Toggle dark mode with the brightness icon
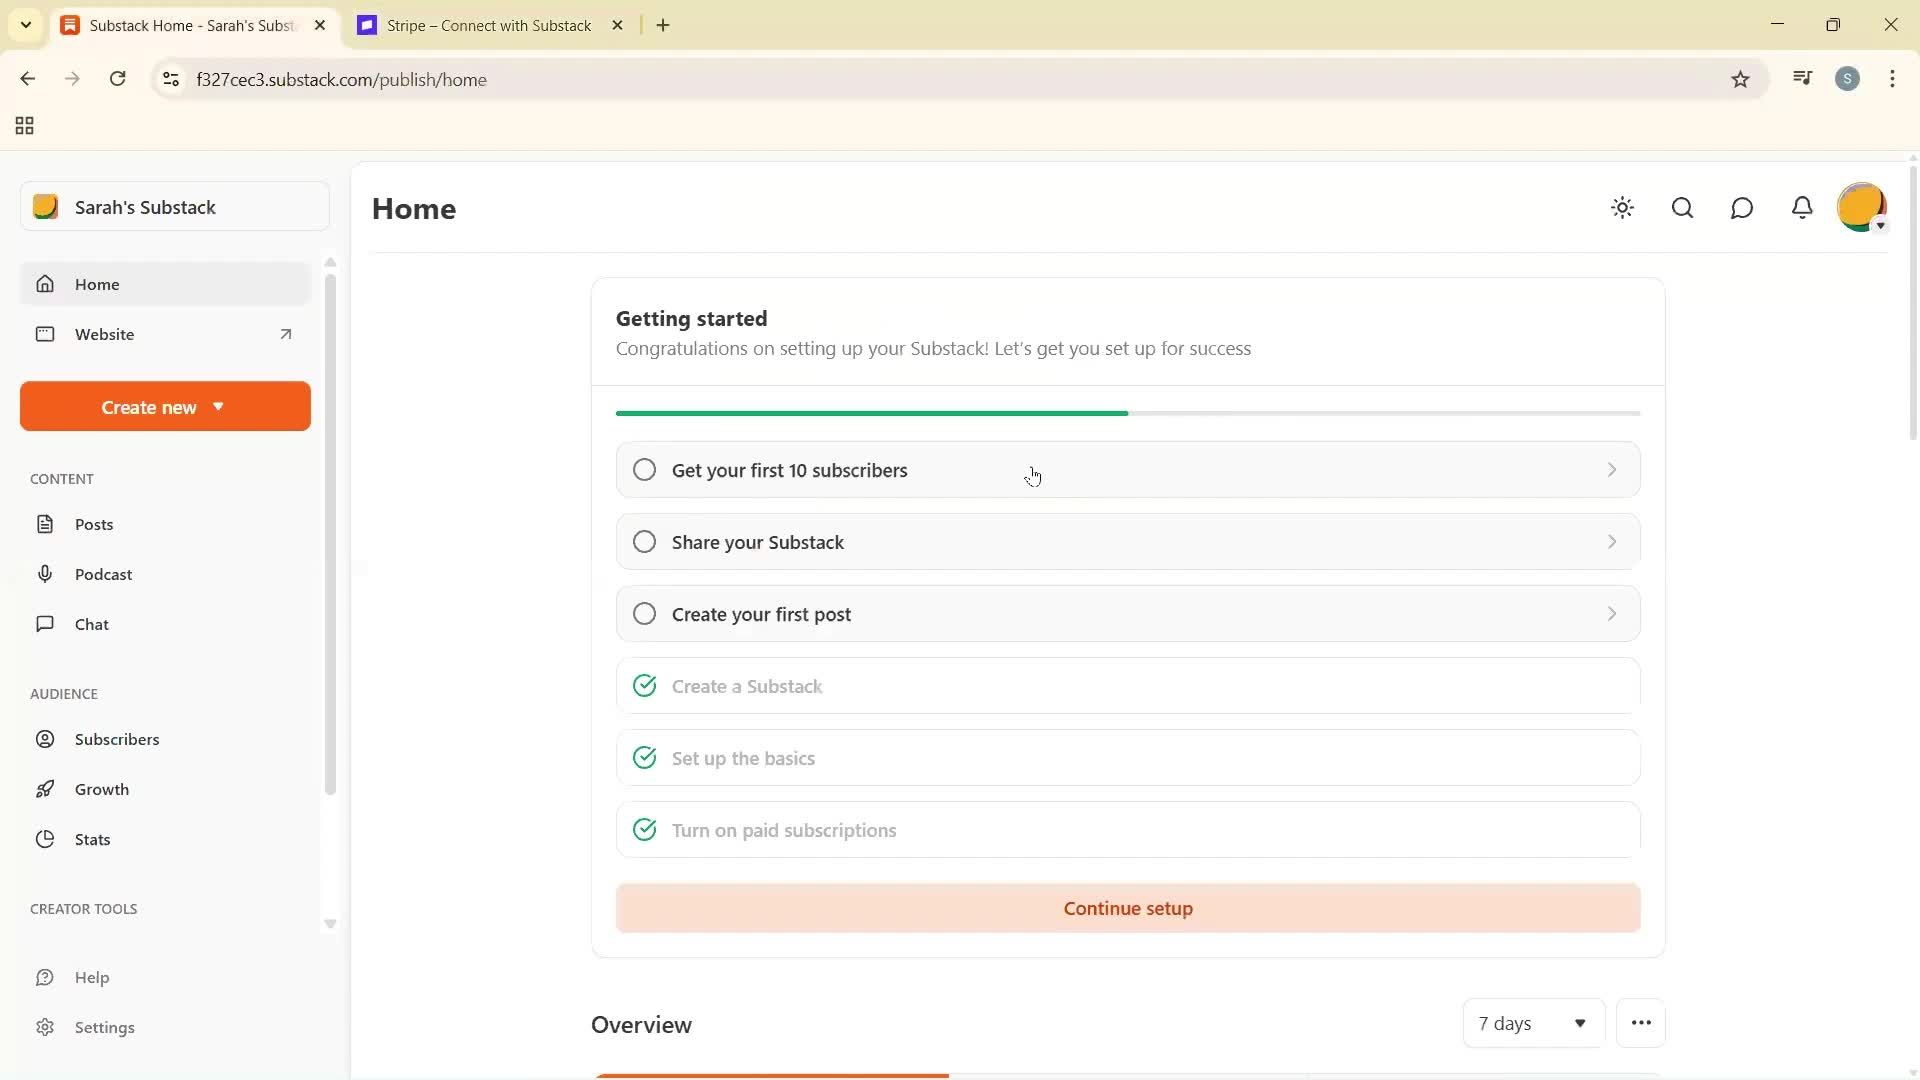 (x=1622, y=208)
